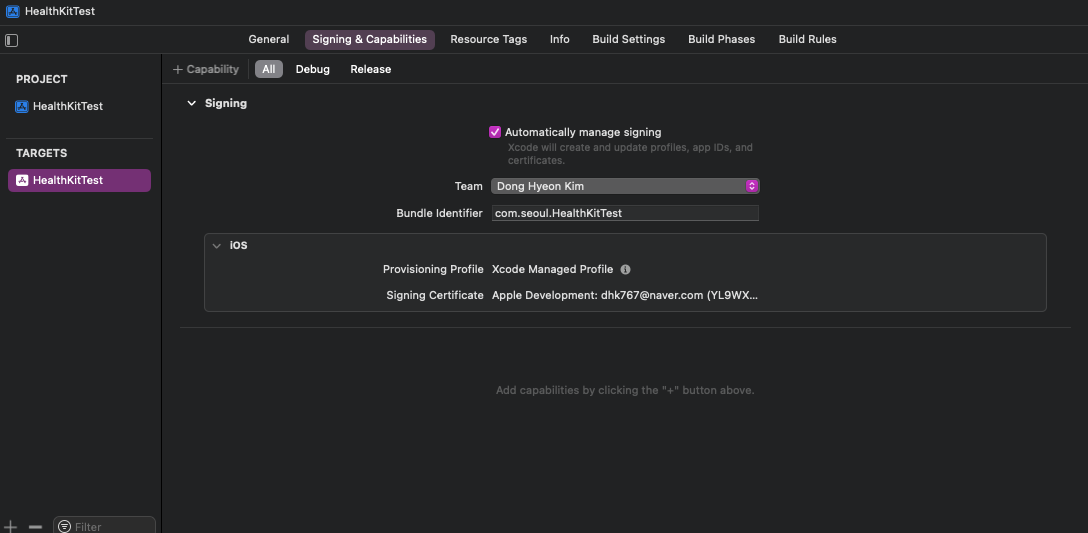Open the Team dropdown
This screenshot has height=533, width=1088.
(625, 186)
